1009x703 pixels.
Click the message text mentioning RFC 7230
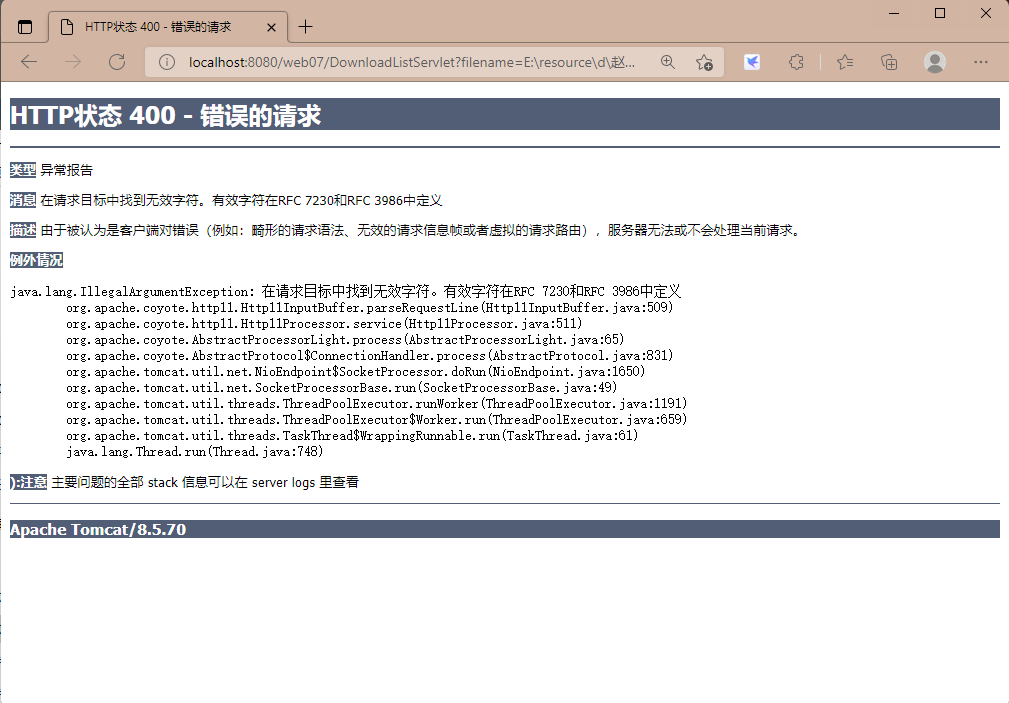[x=241, y=200]
